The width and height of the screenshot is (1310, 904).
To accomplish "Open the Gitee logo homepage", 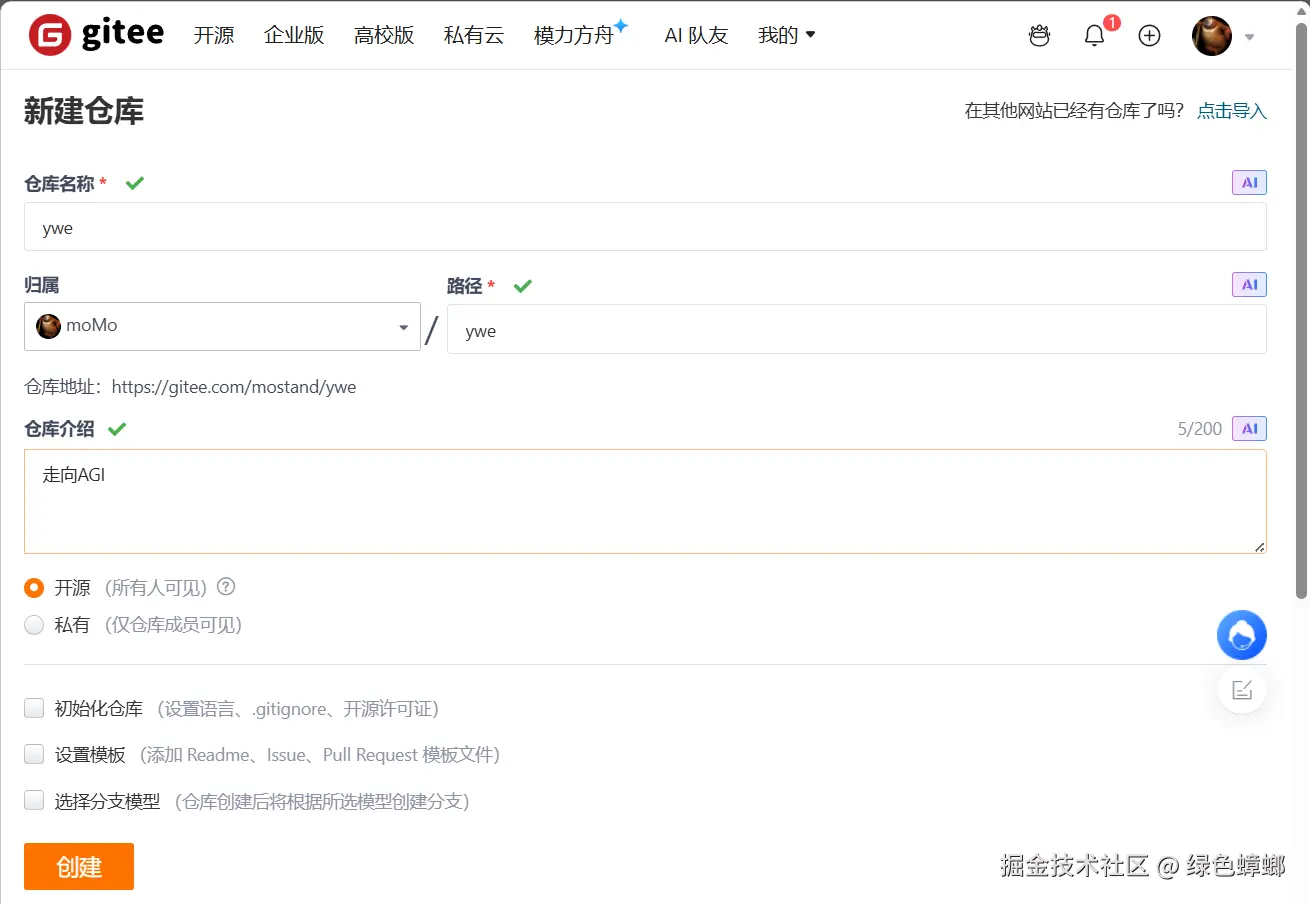I will point(96,35).
